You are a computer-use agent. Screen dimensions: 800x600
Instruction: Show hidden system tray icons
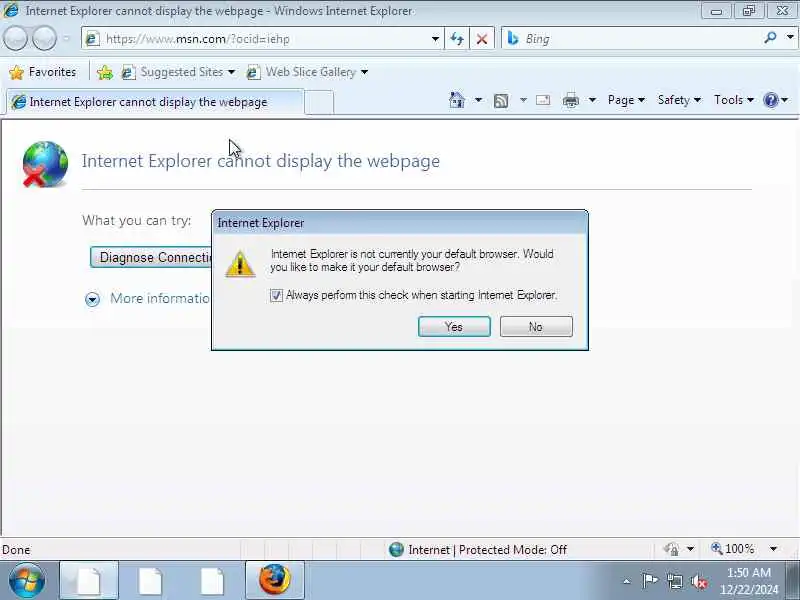pos(627,581)
